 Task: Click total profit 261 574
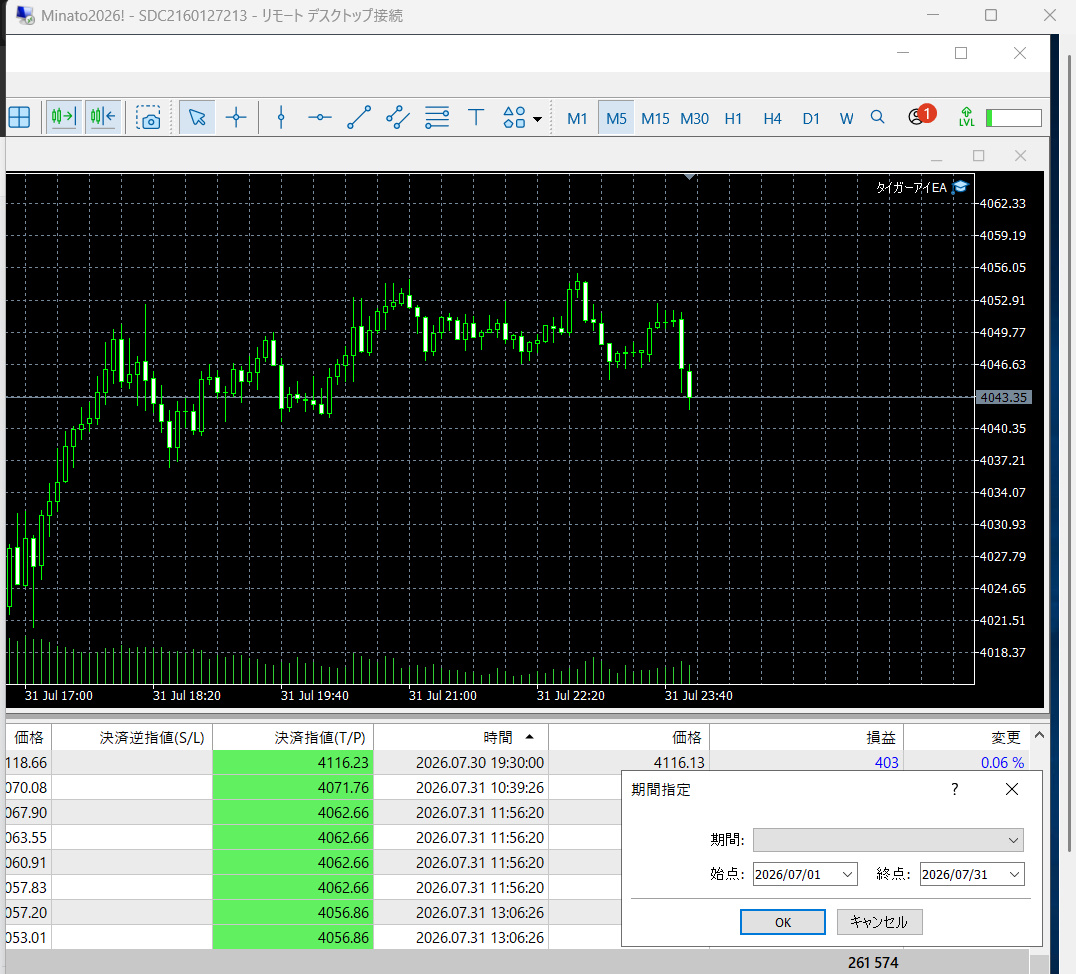point(872,962)
